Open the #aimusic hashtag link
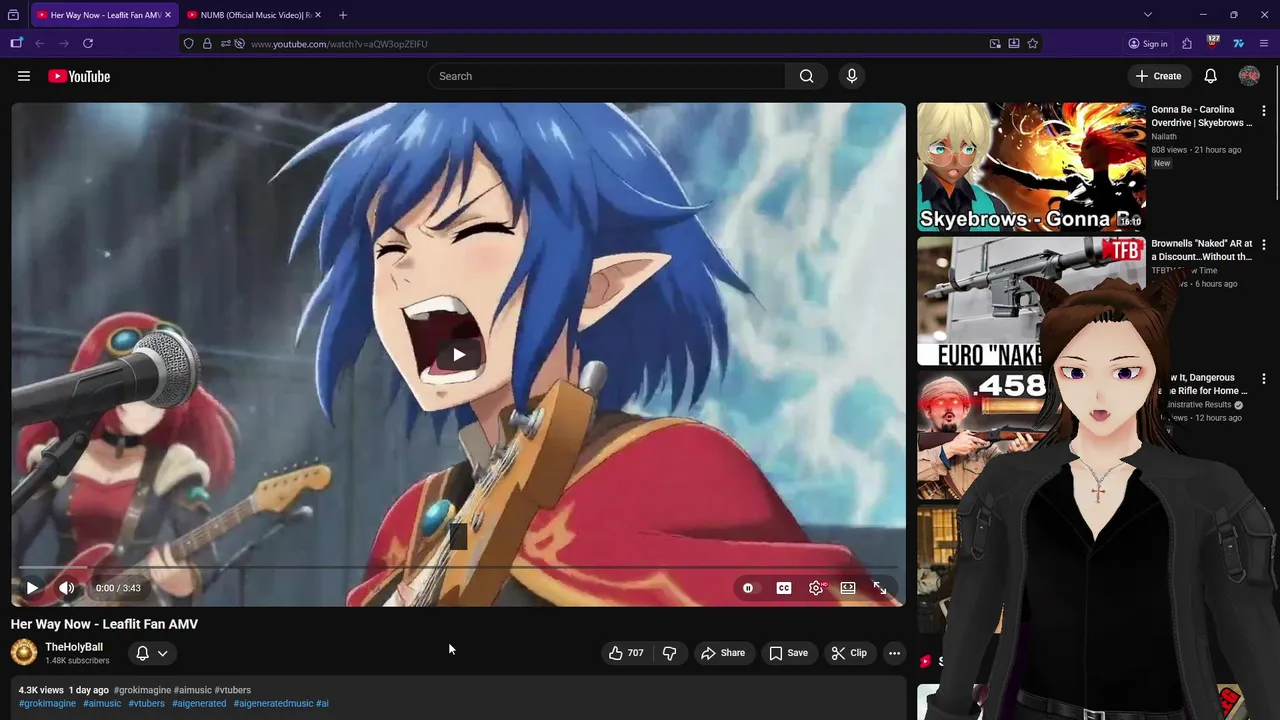1280x720 pixels. click(102, 704)
